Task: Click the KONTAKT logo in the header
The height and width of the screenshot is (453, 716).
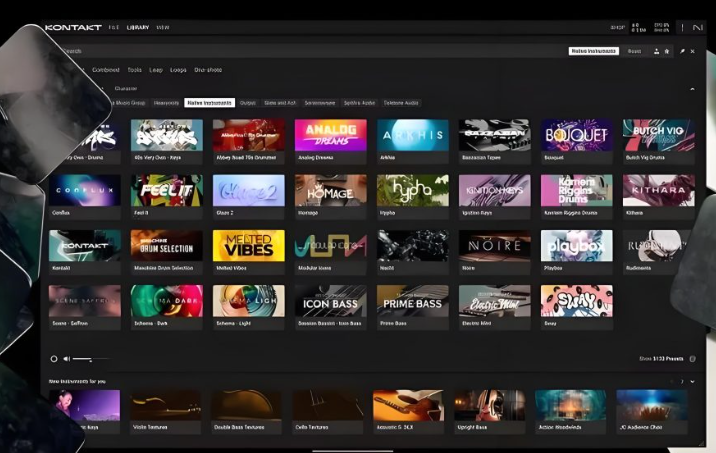Action: coord(73,27)
